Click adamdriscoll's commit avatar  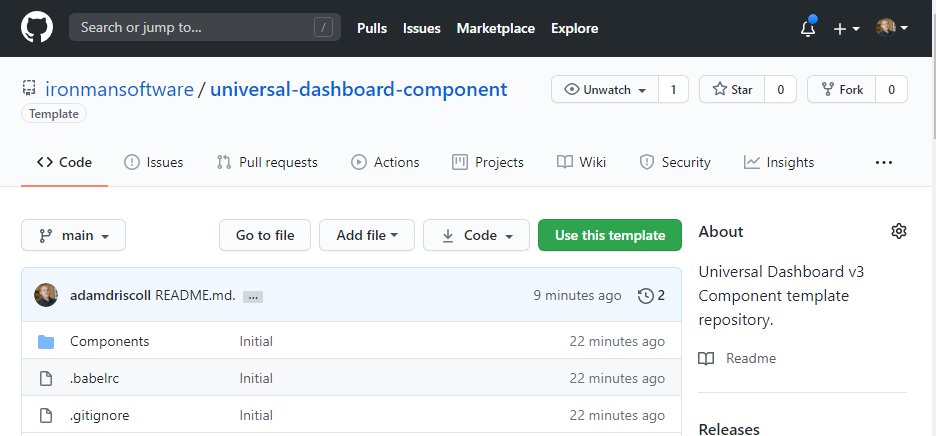46,295
